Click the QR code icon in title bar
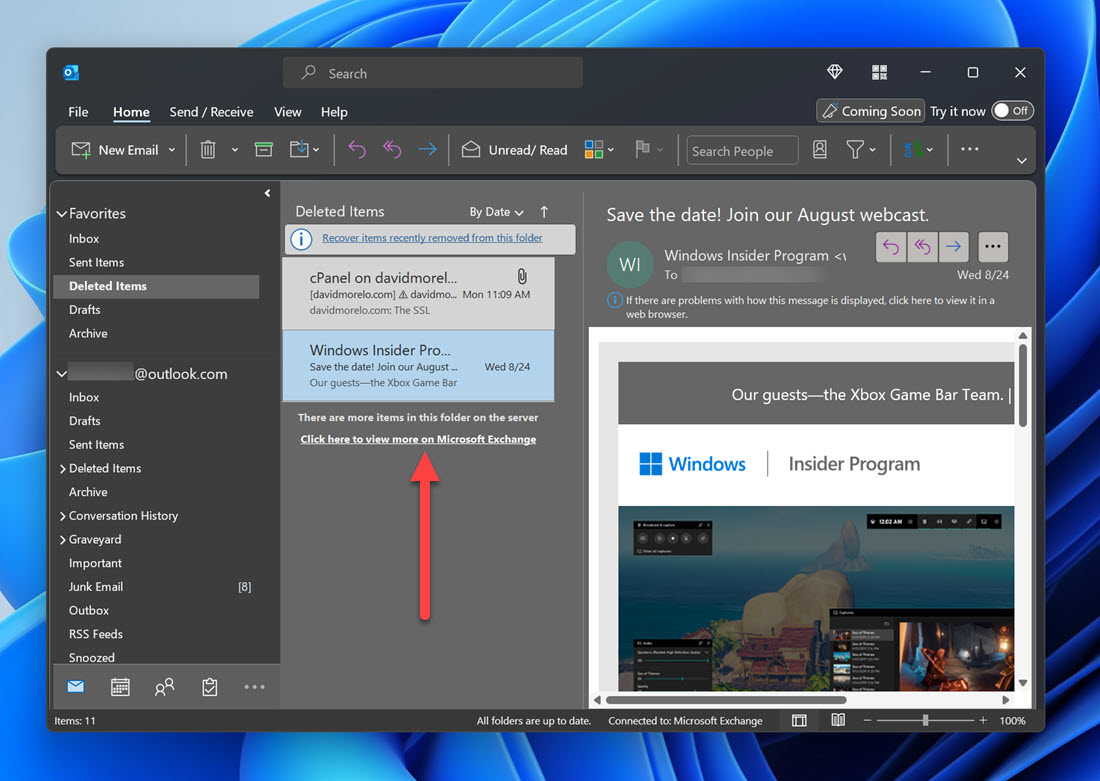 pos(879,72)
